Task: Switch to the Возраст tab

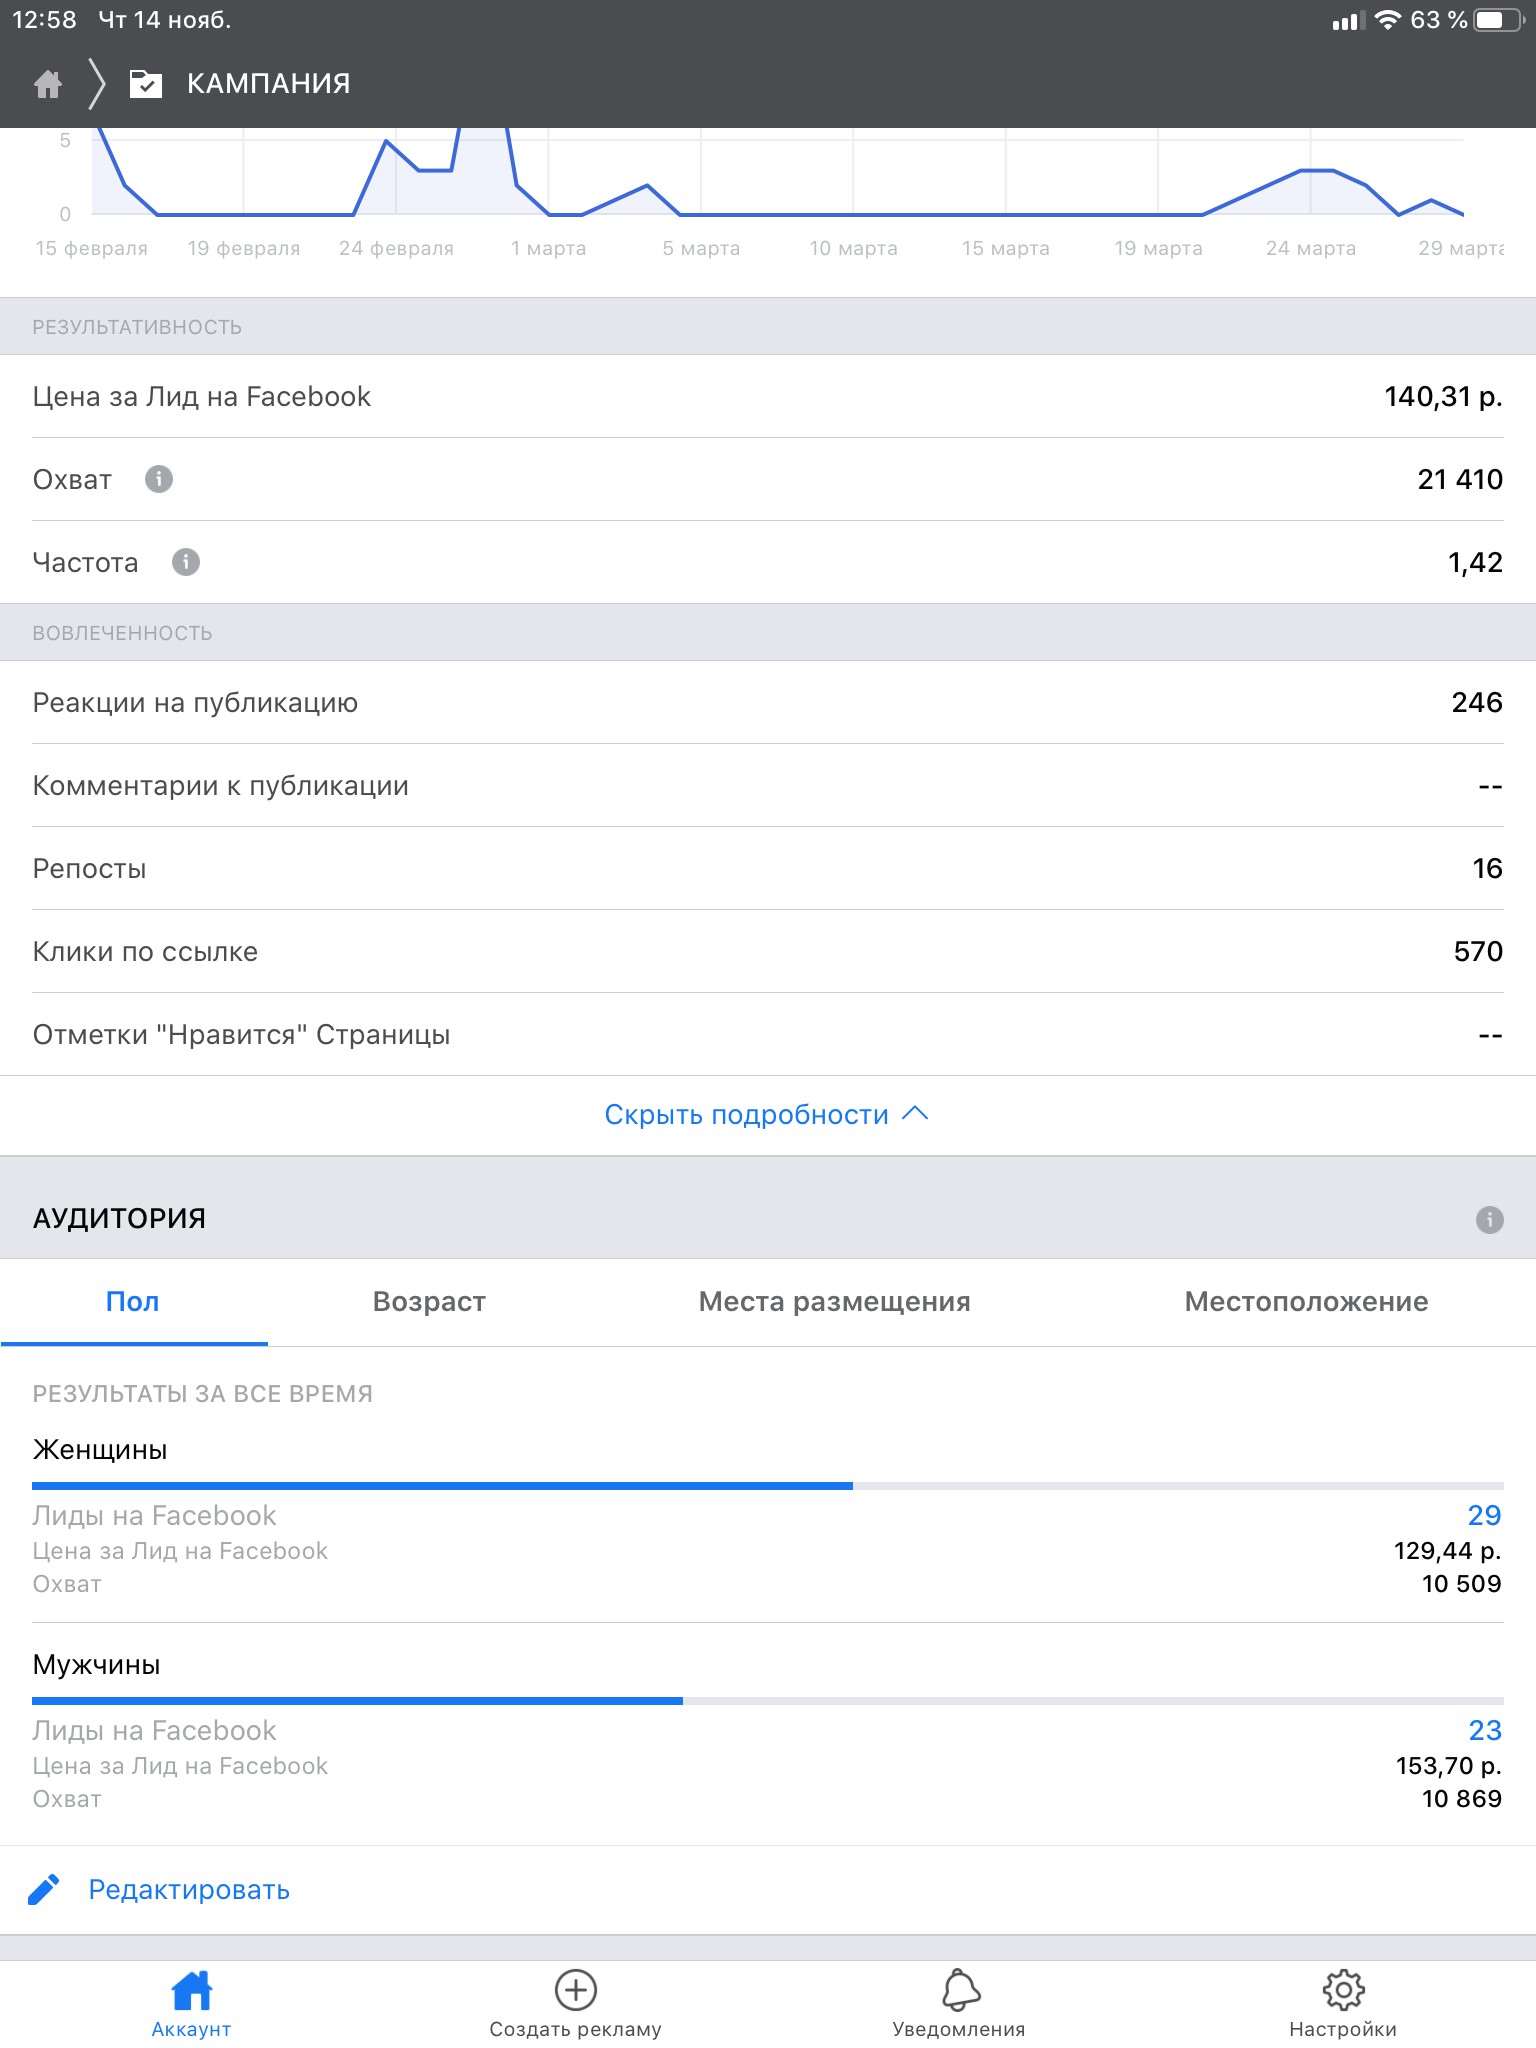Action: coord(429,1301)
